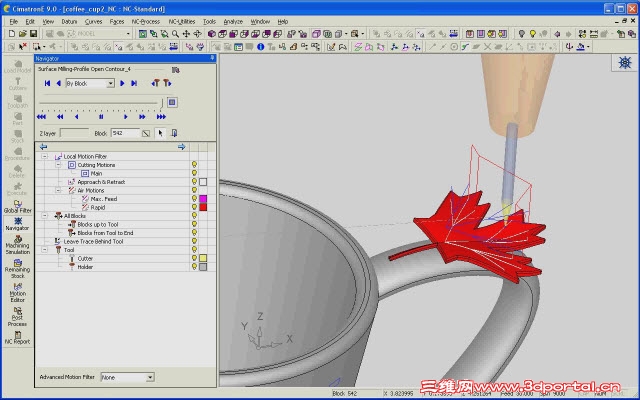Toggle visibility bulb for Leave Trace Behind Tool
Image resolution: width=640 pixels, height=400 pixels.
(x=194, y=241)
